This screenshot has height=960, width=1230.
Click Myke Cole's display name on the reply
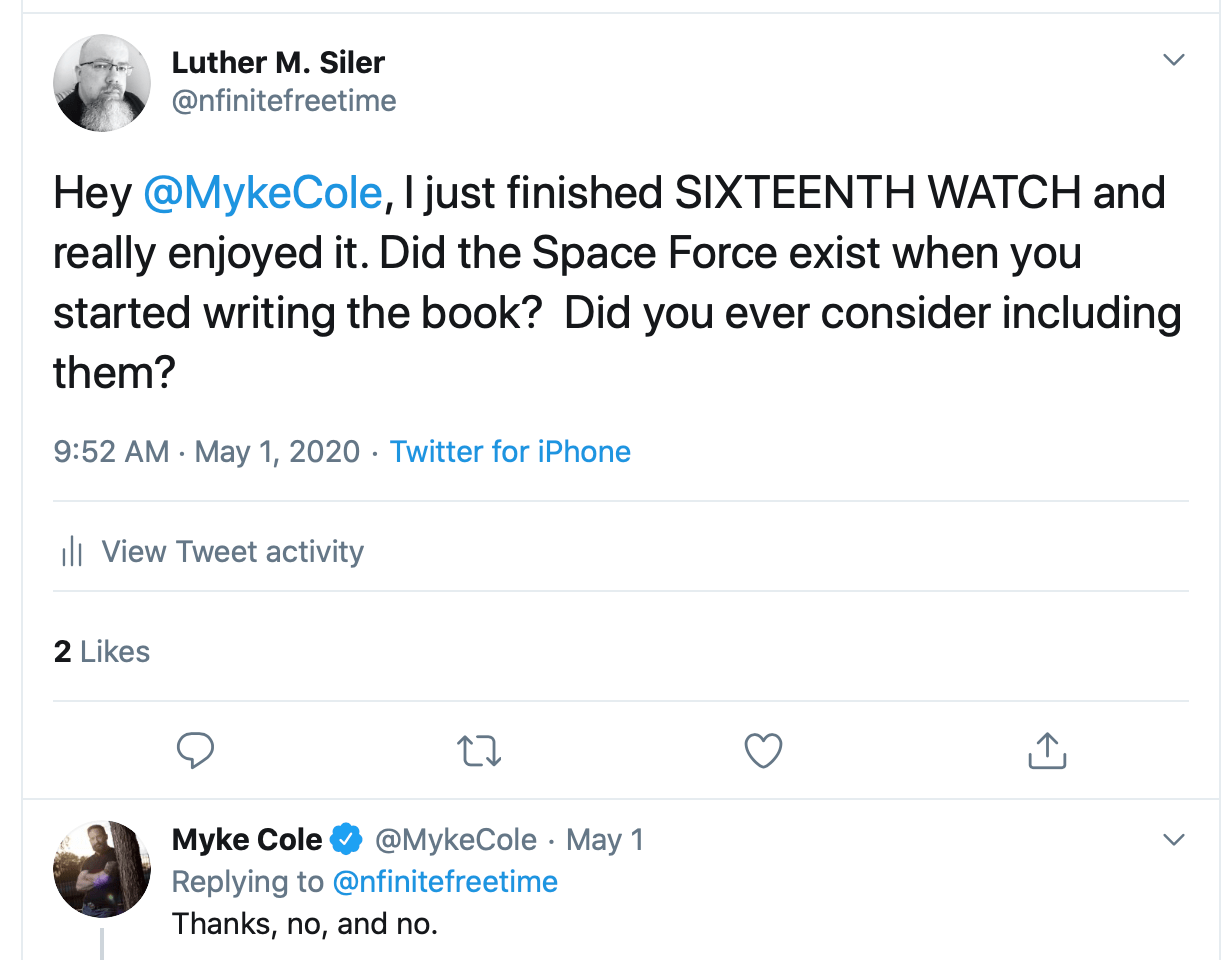click(x=247, y=840)
